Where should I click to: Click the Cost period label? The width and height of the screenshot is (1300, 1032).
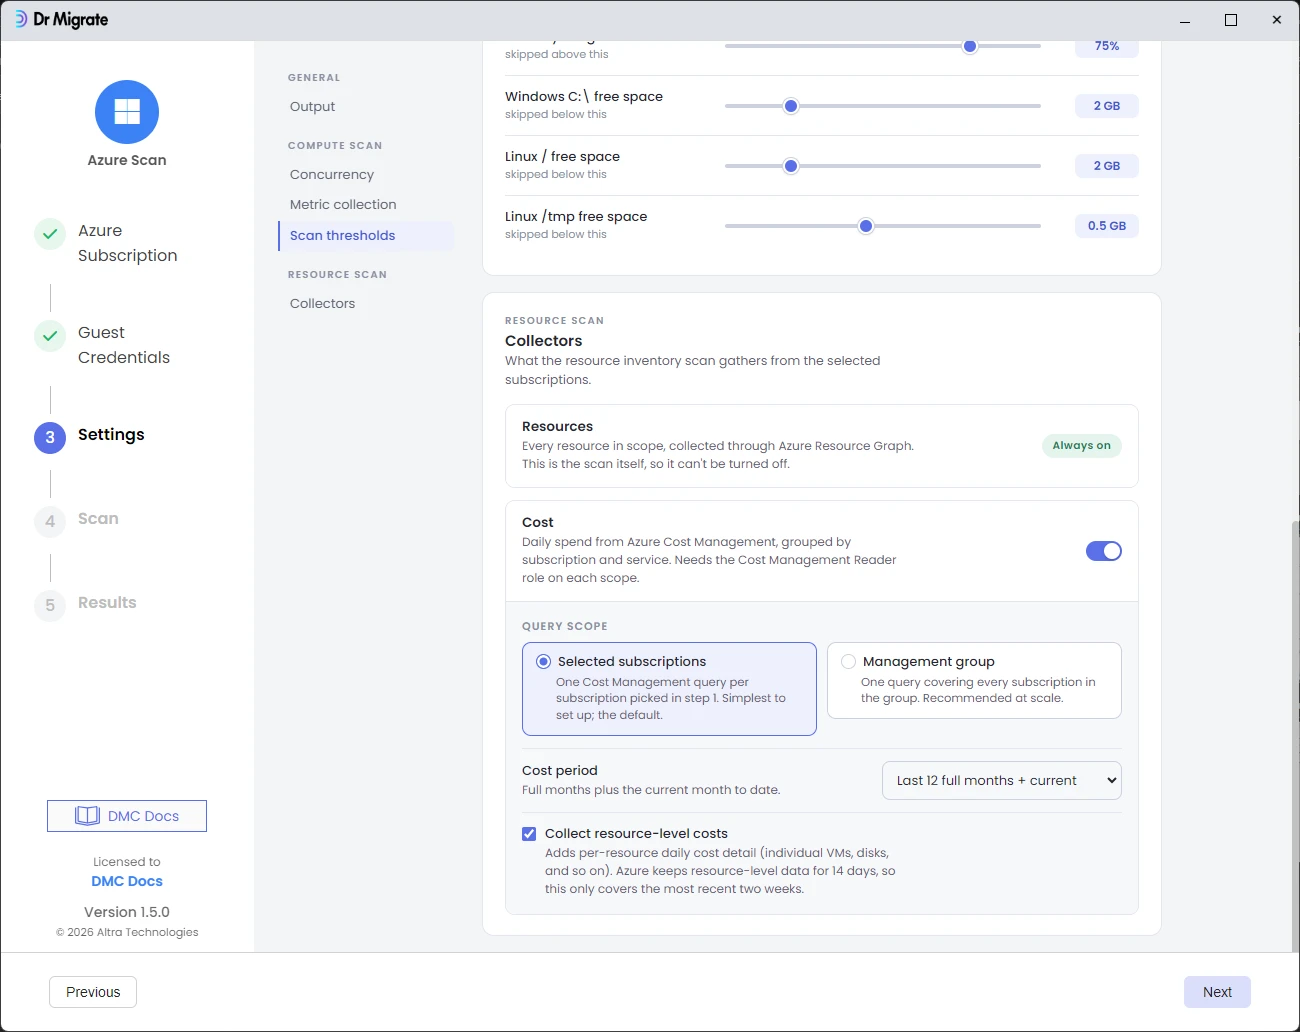tap(560, 771)
